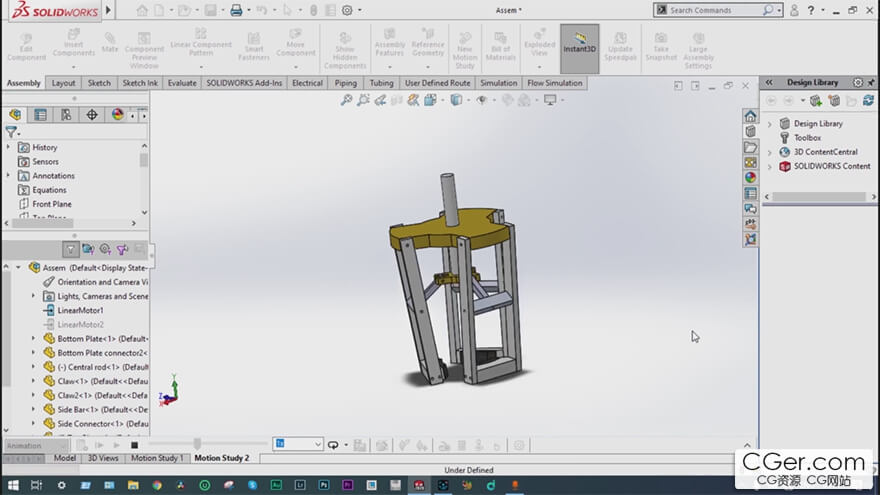The width and height of the screenshot is (880, 495).
Task: Click the Zoom to Fit view icon
Action: coord(346,100)
